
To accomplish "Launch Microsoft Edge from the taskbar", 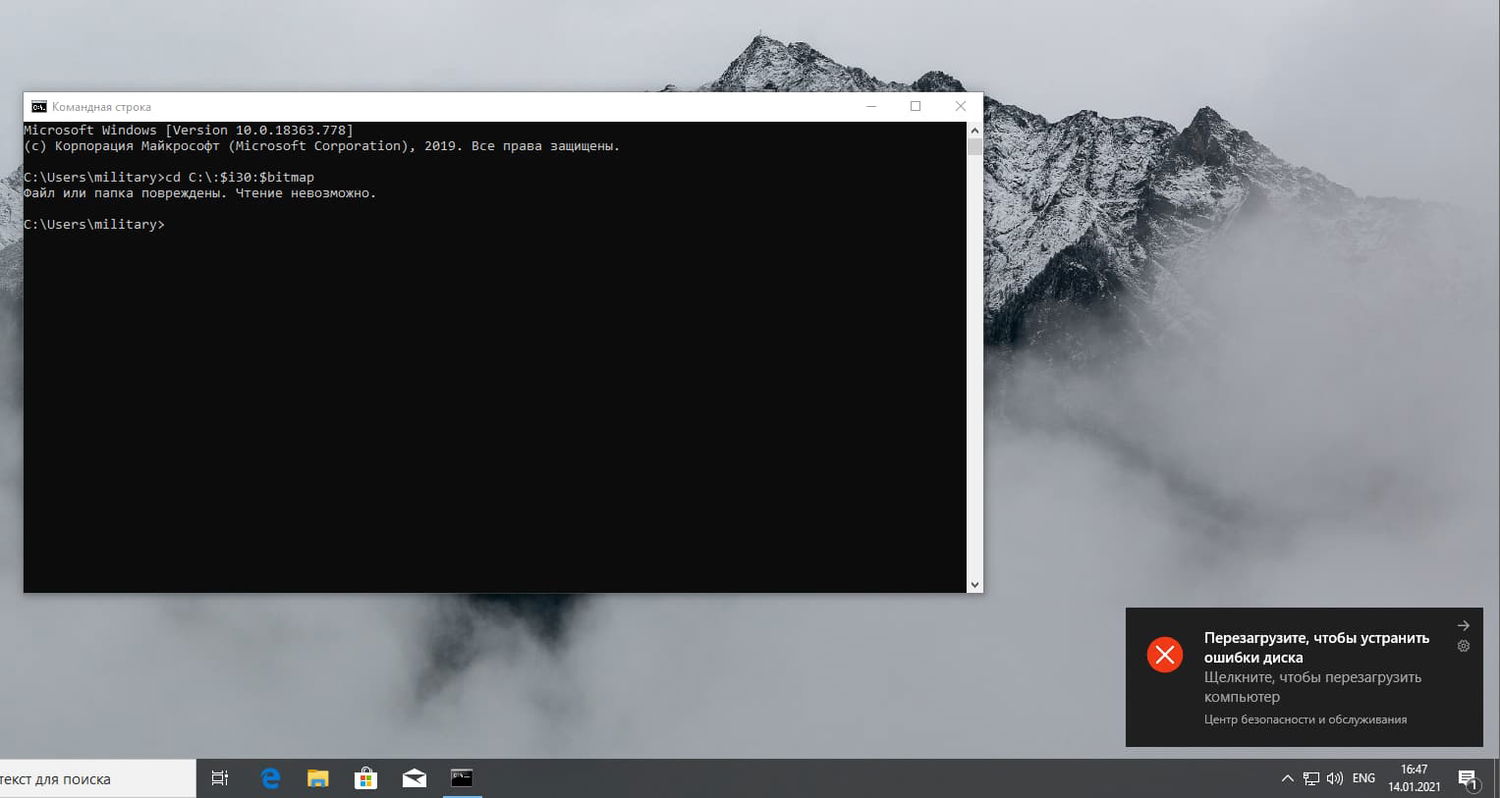I will (x=270, y=778).
